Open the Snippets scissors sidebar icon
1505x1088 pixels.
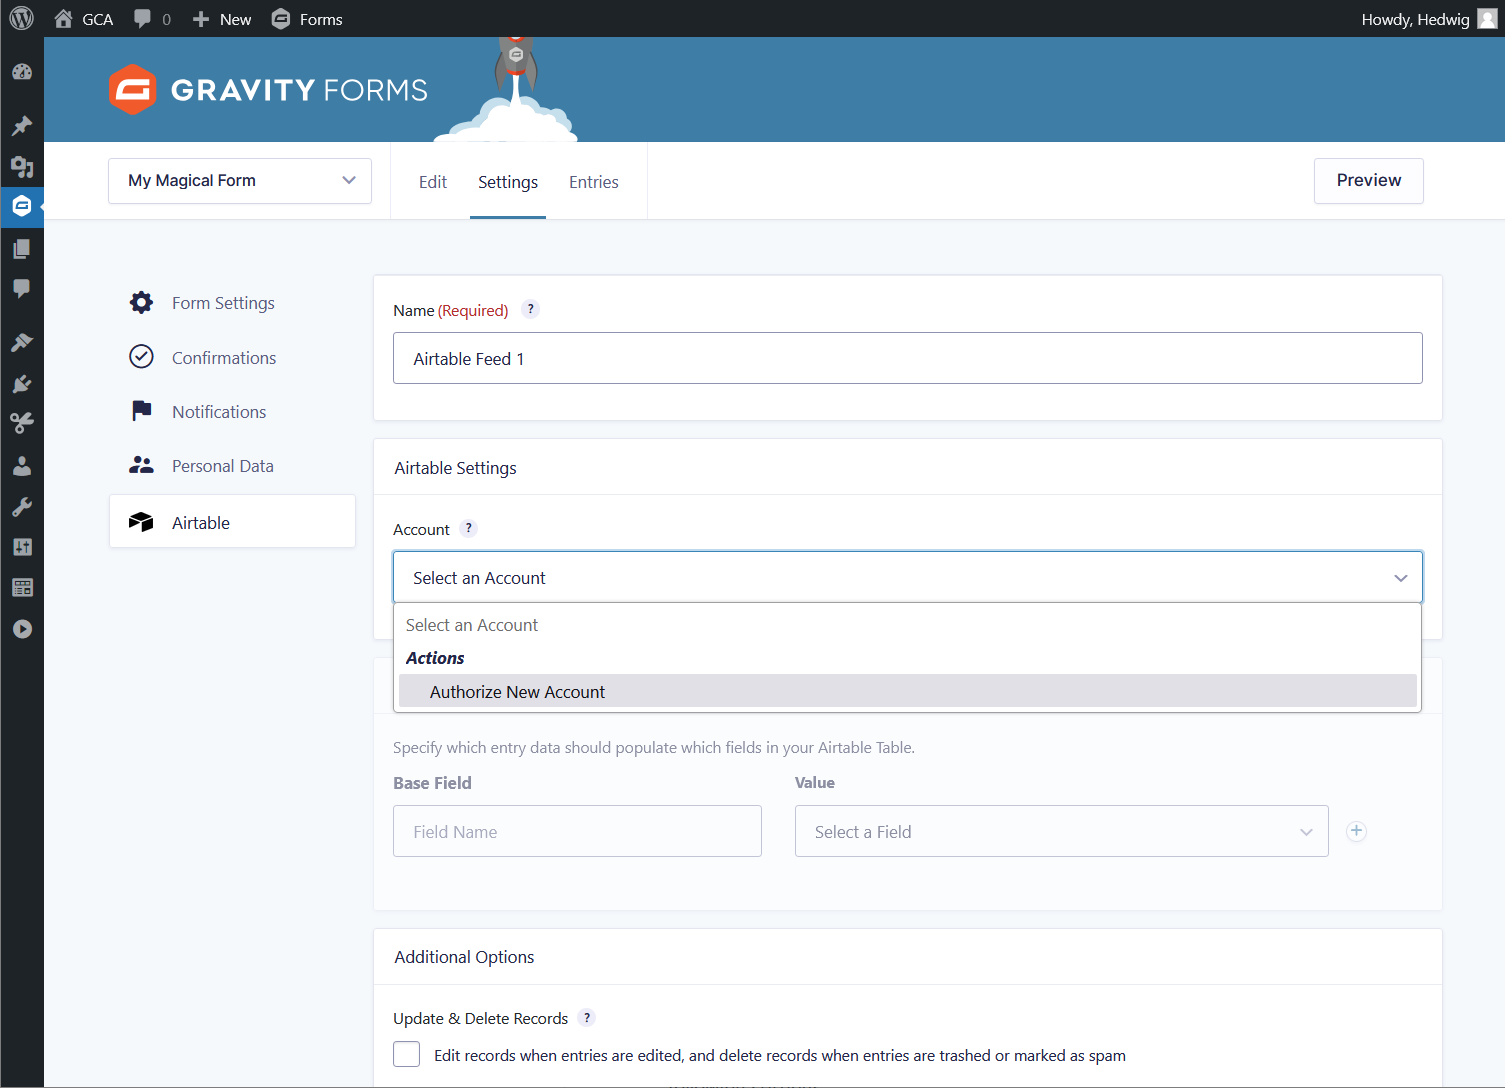point(22,424)
